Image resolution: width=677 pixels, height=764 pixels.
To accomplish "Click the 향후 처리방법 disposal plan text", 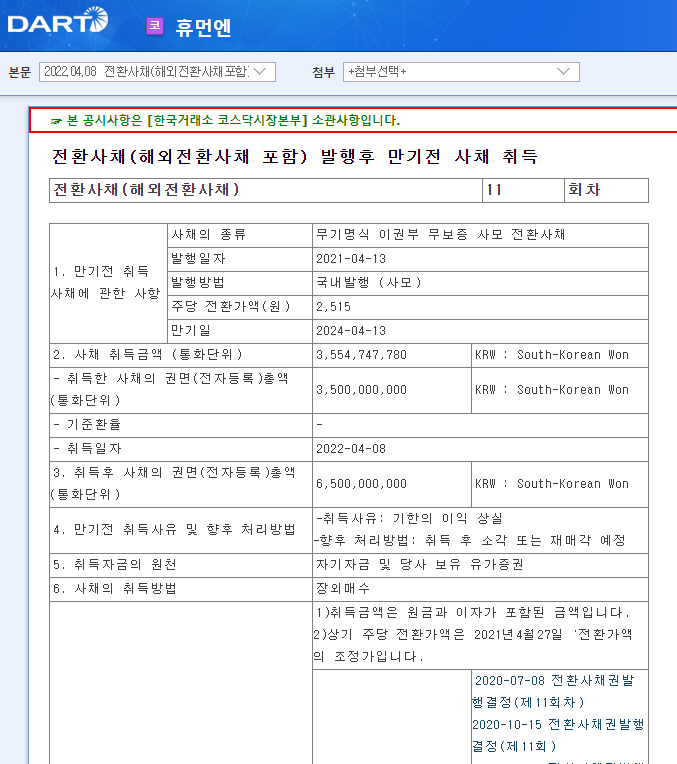I will pyautogui.click(x=470, y=540).
